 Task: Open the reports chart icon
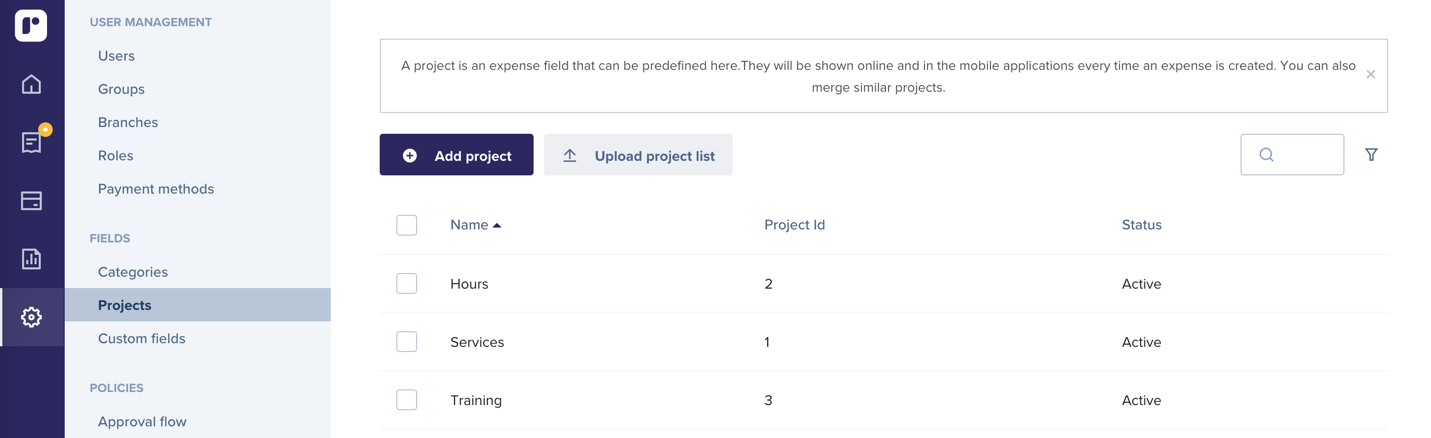point(31,258)
